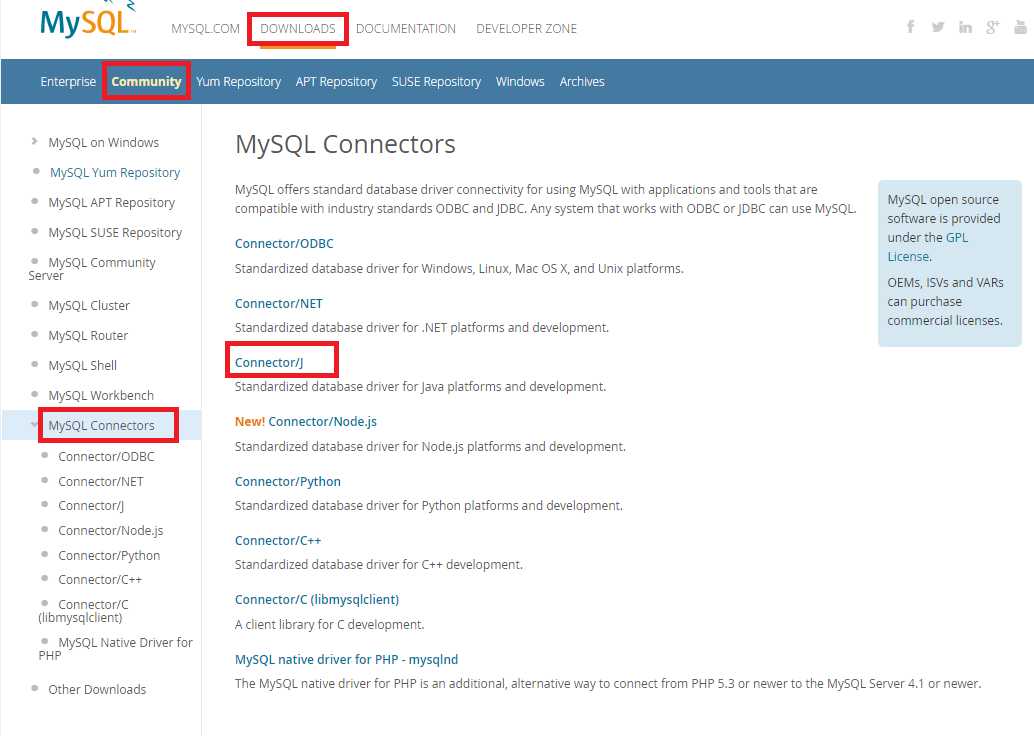Screen dimensions: 1034x736
Task: Open the APT Repository tab
Action: (x=336, y=82)
